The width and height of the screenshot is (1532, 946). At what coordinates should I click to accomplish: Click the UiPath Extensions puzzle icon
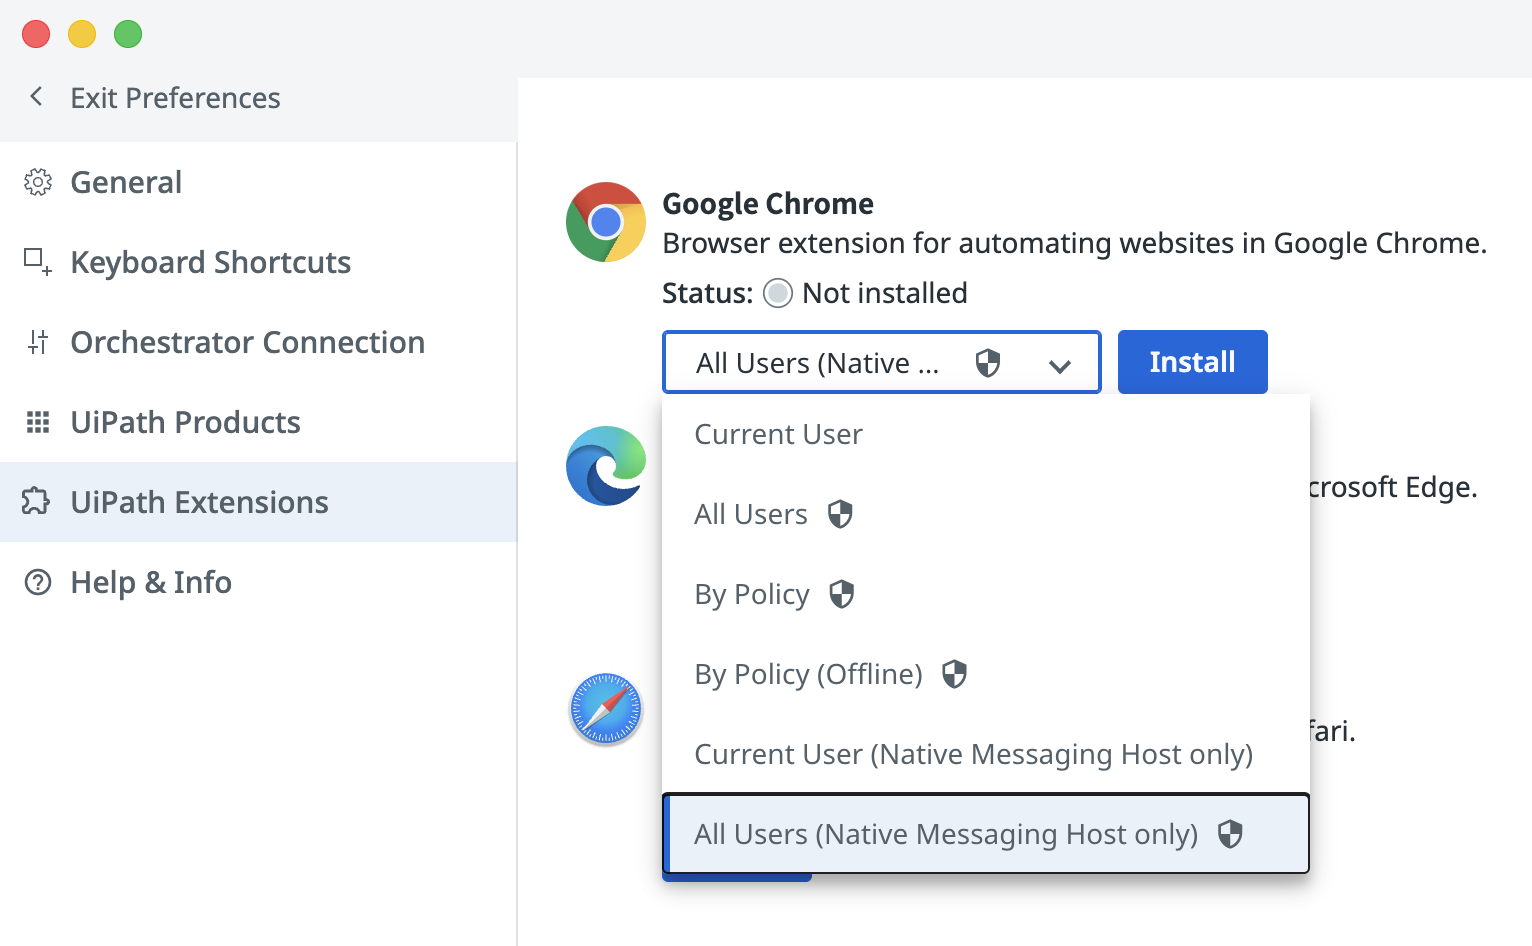[36, 501]
